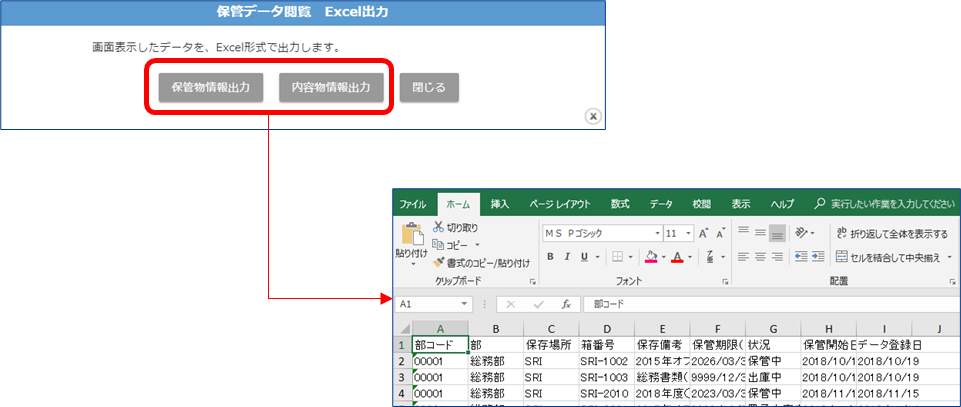Click the Format Painter (書式のコピー/貼り付け) brush icon
The width and height of the screenshot is (961, 407).
[438, 261]
